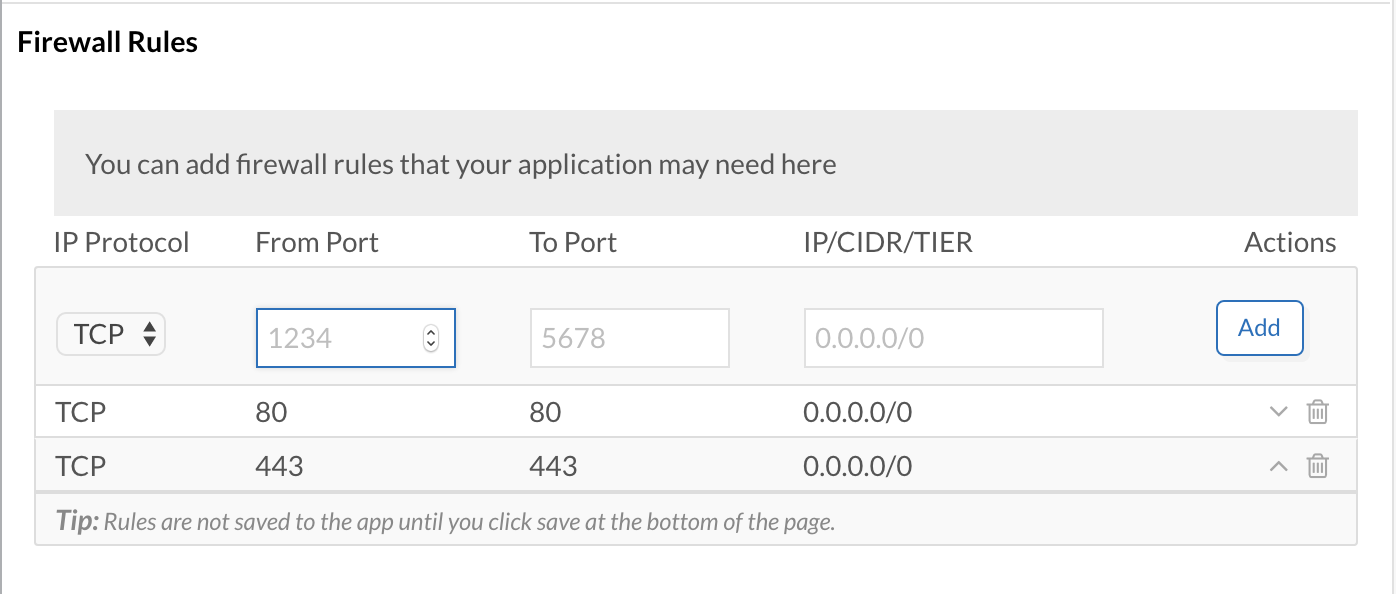Move the port 80 rule down
1396x594 pixels.
pyautogui.click(x=1278, y=412)
